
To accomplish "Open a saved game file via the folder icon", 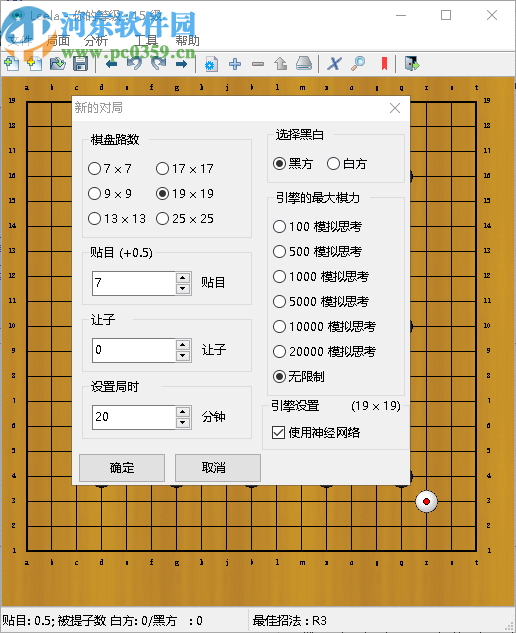I will (x=57, y=64).
